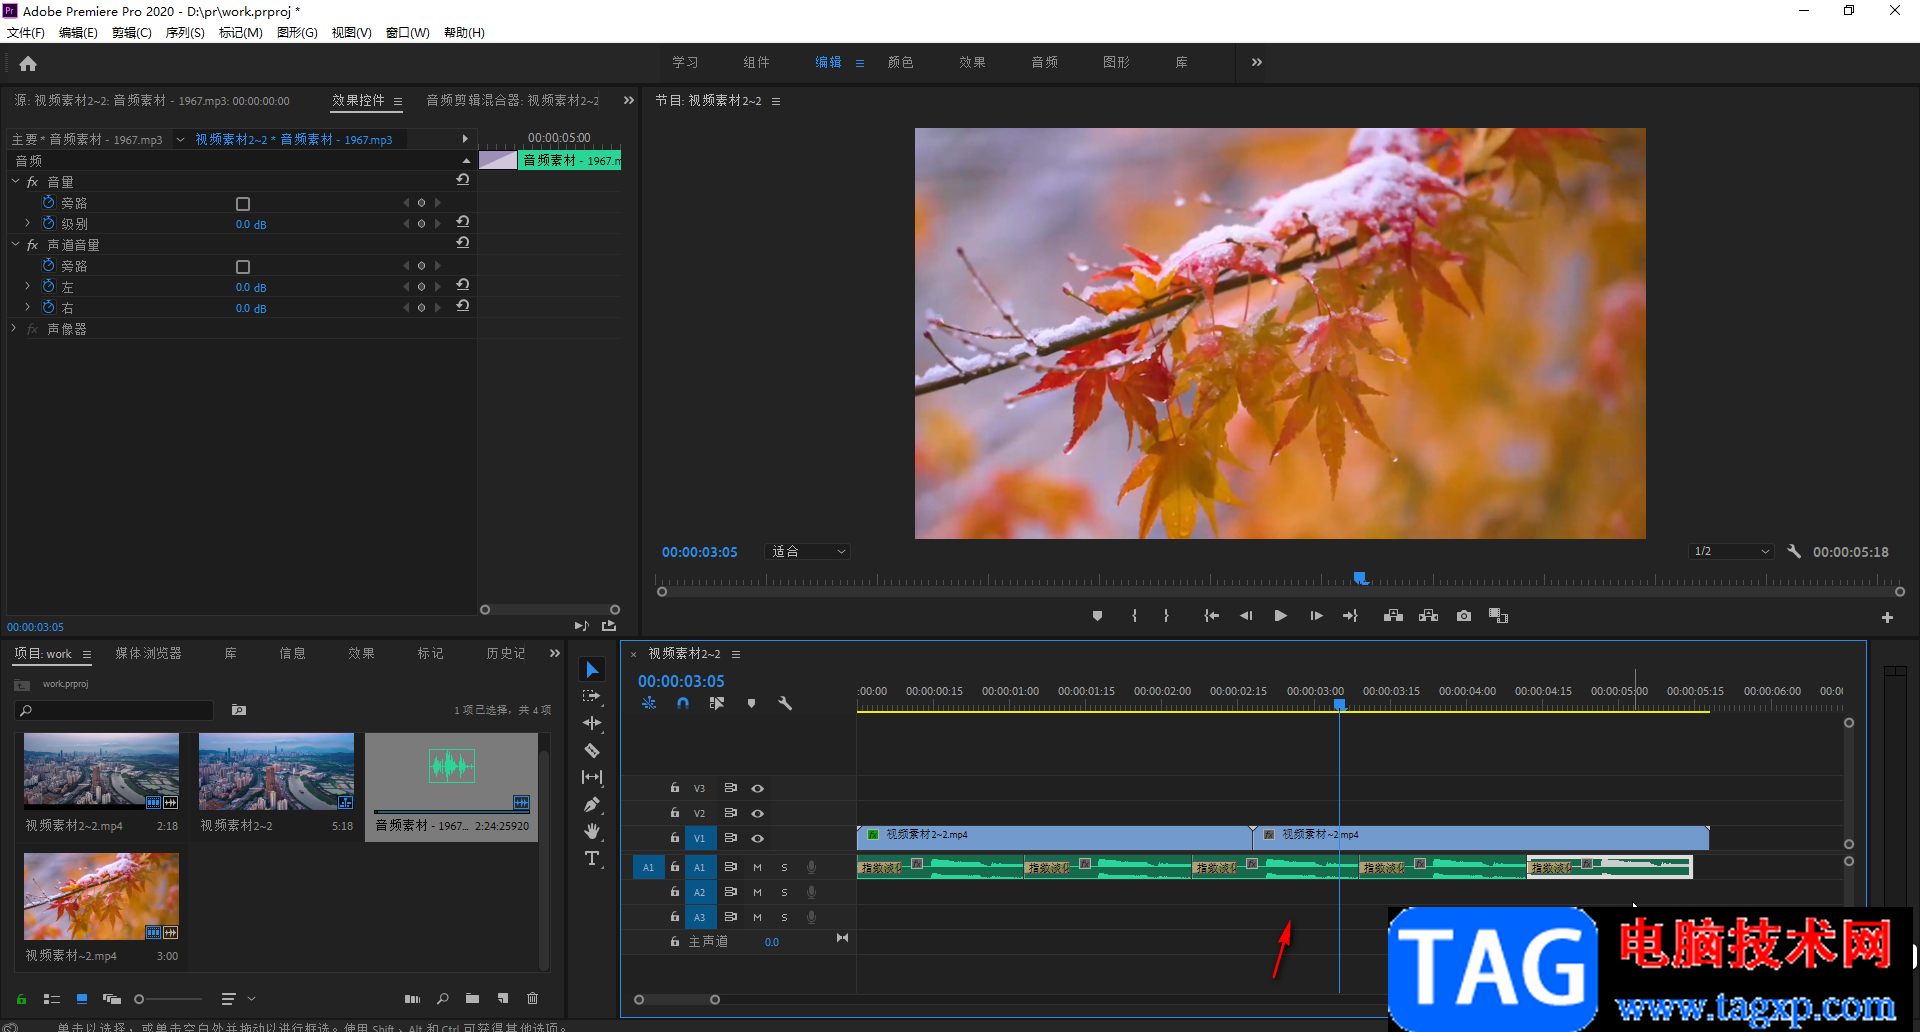Select the Hand tool
This screenshot has height=1032, width=1920.
pos(592,831)
